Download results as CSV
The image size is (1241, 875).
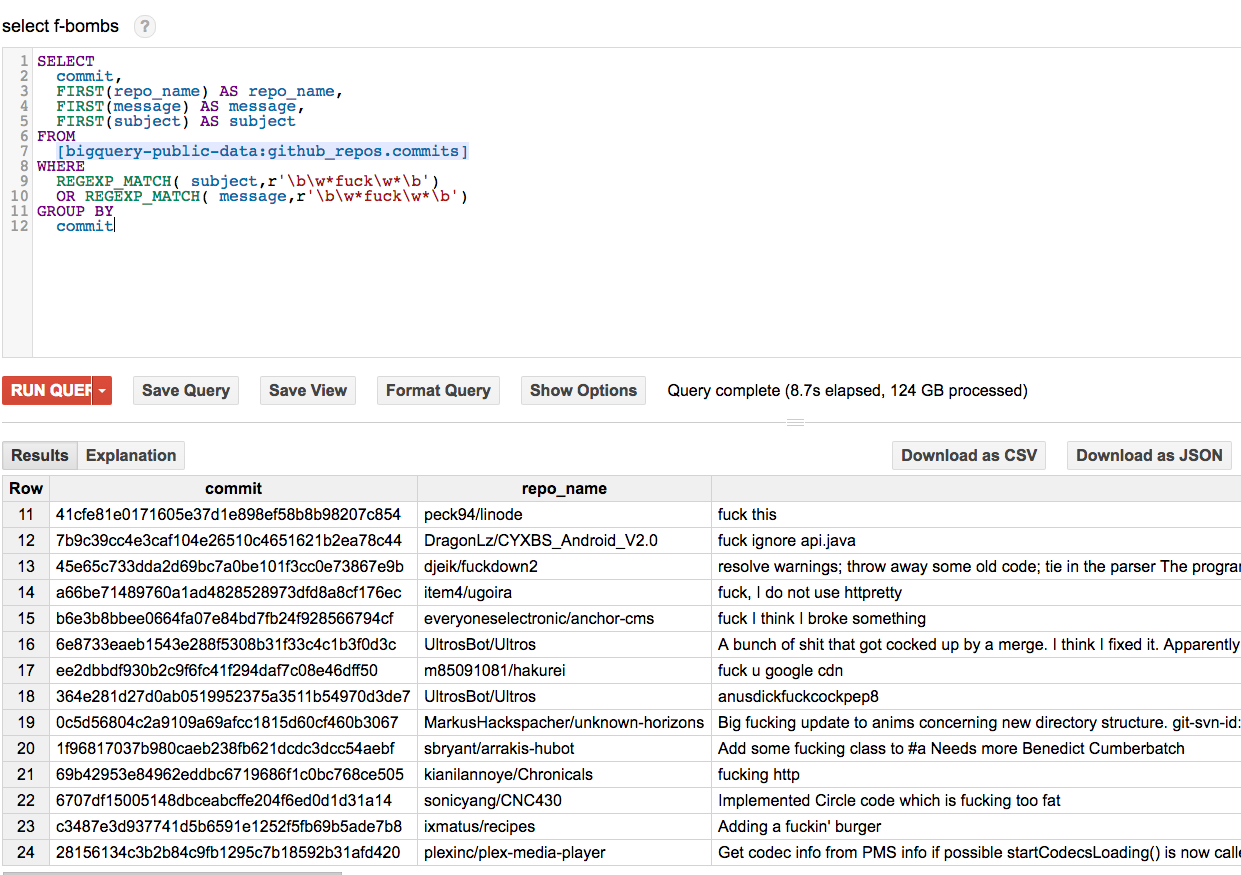(x=969, y=455)
